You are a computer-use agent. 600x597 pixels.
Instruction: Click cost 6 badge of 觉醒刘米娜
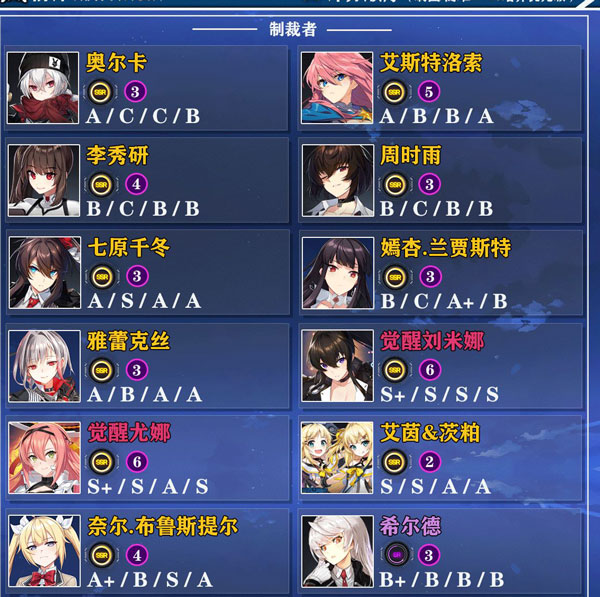430,370
